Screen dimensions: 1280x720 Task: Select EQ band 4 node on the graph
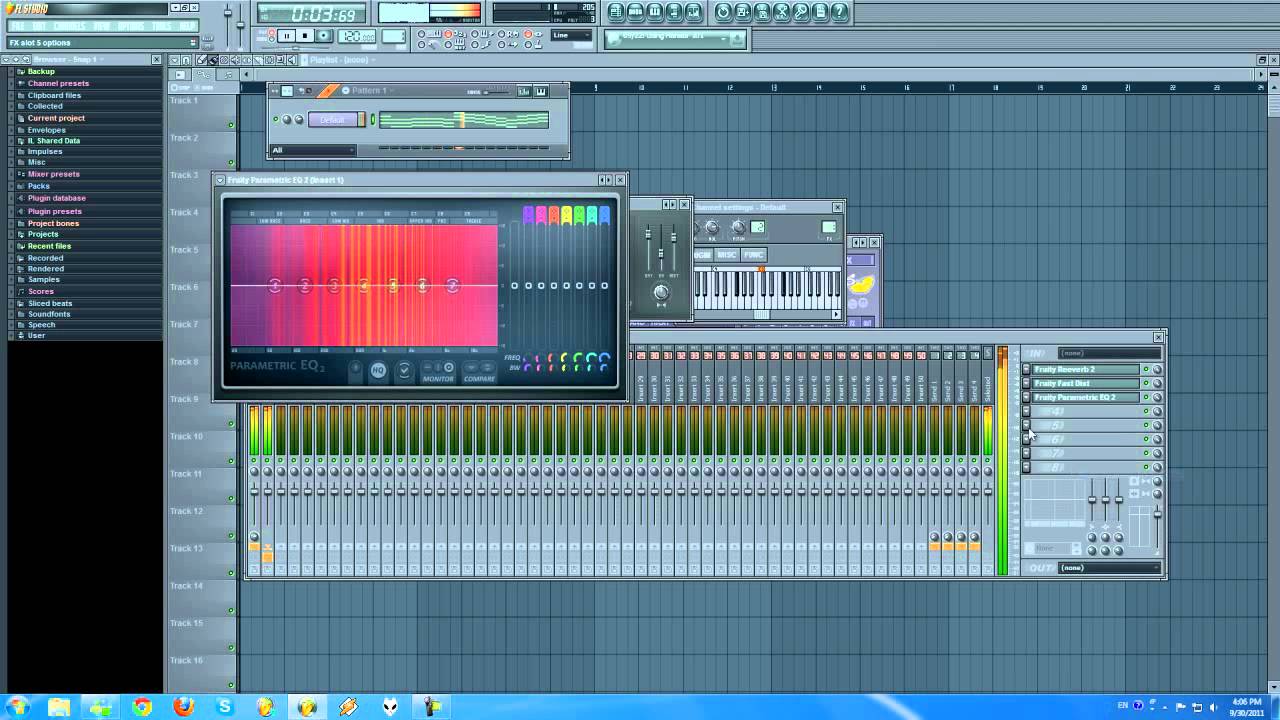point(364,286)
